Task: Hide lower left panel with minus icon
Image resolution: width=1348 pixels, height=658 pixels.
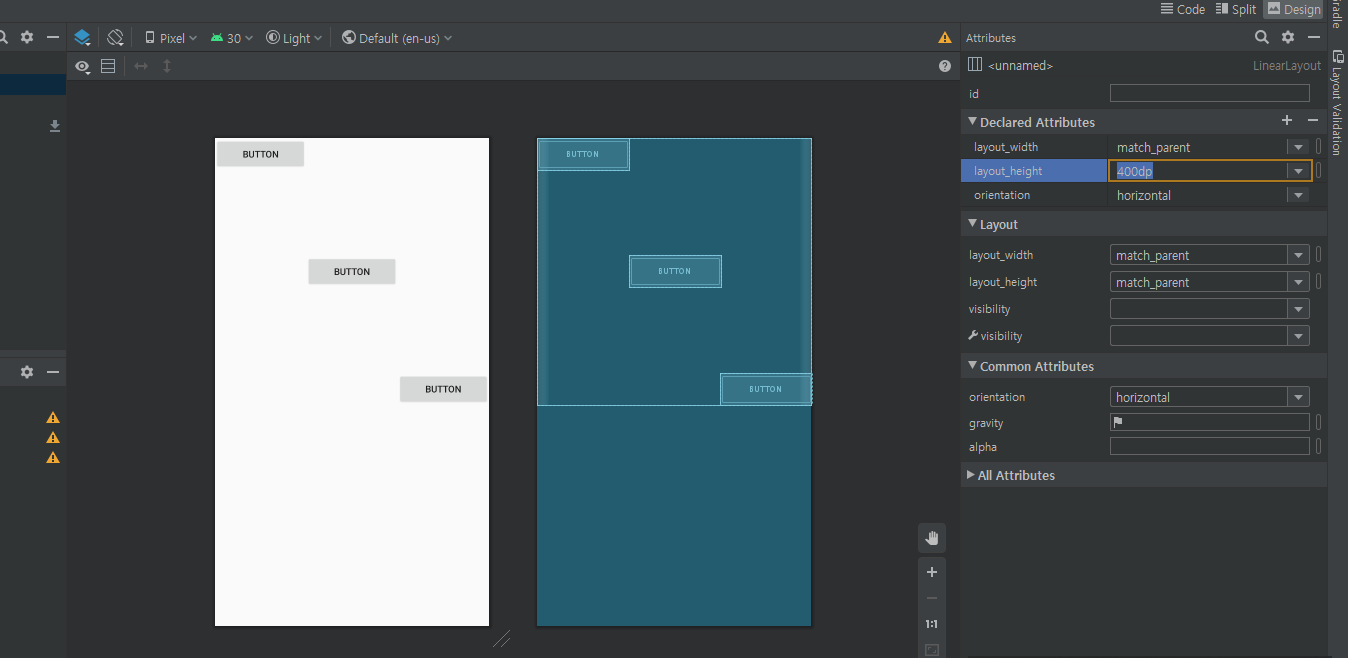Action: click(53, 372)
